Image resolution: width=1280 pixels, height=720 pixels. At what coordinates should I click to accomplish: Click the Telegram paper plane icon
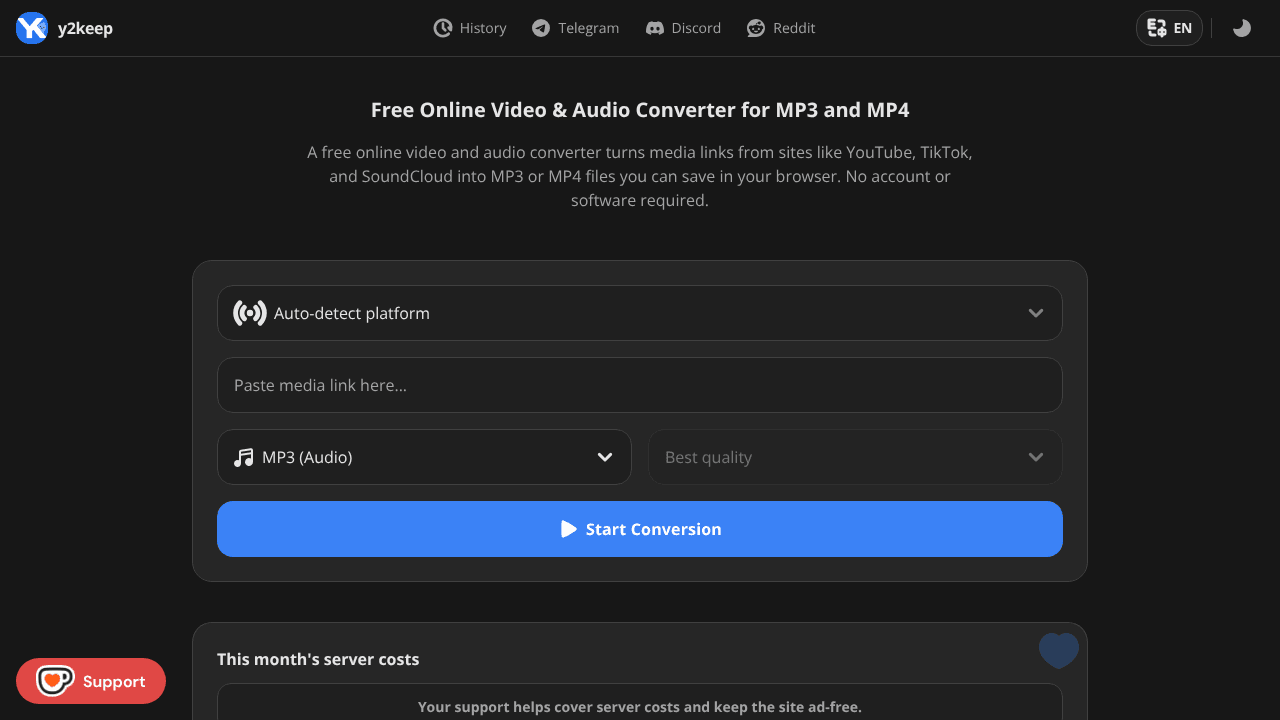[541, 28]
